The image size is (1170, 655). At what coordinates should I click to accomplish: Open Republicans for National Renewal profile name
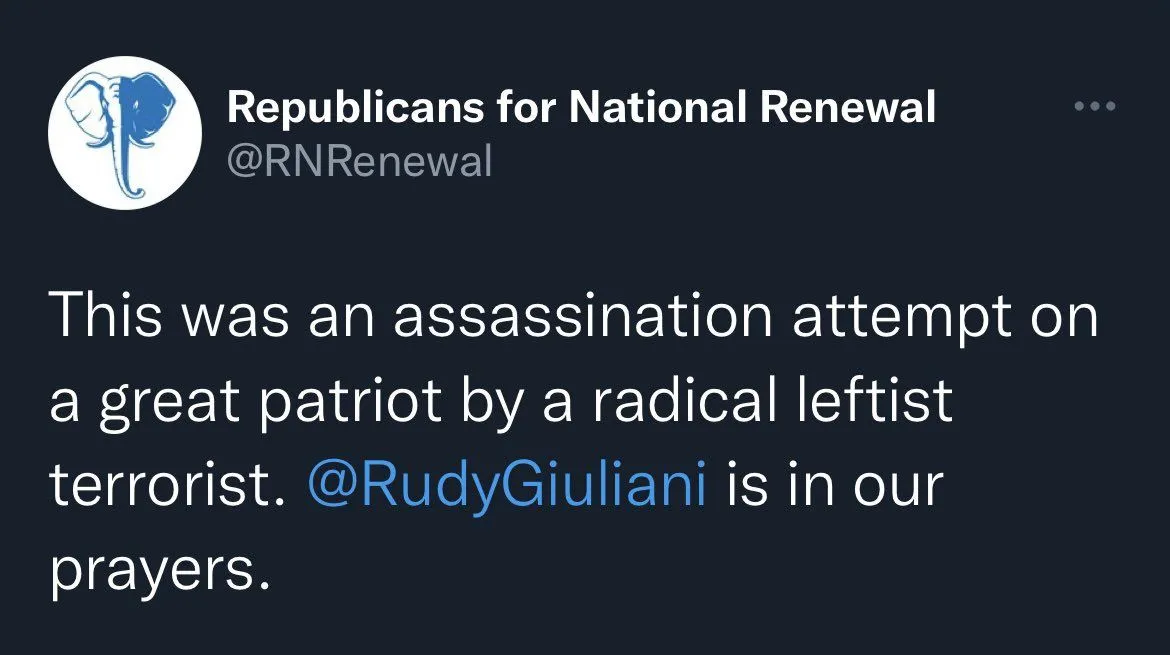[581, 107]
